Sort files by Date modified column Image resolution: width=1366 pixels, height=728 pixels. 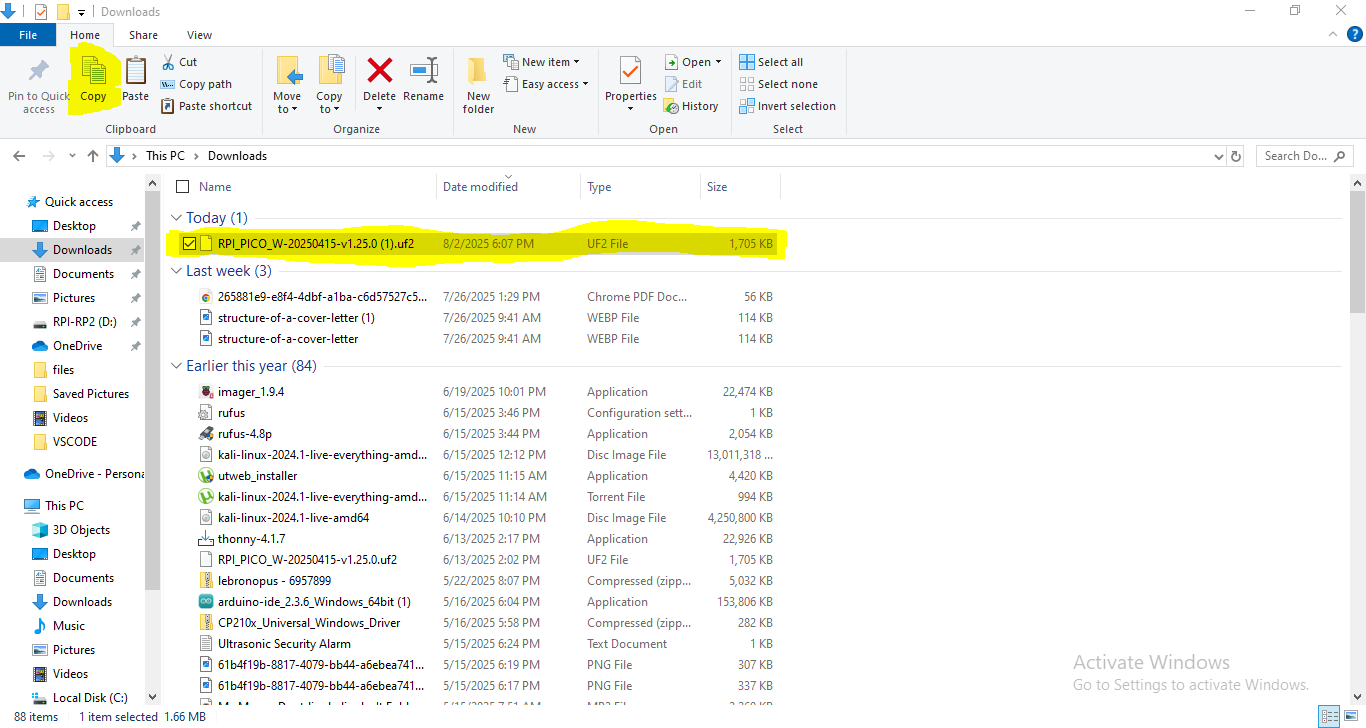point(510,186)
